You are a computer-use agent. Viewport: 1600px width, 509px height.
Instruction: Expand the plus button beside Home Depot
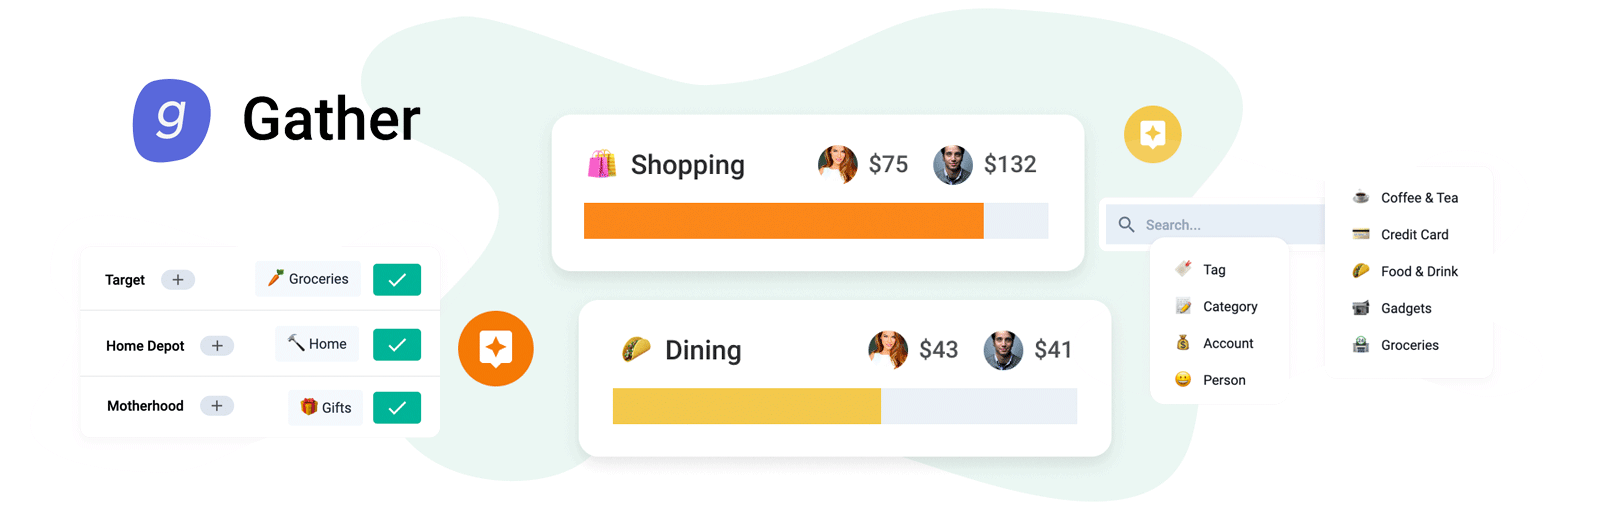pos(217,346)
